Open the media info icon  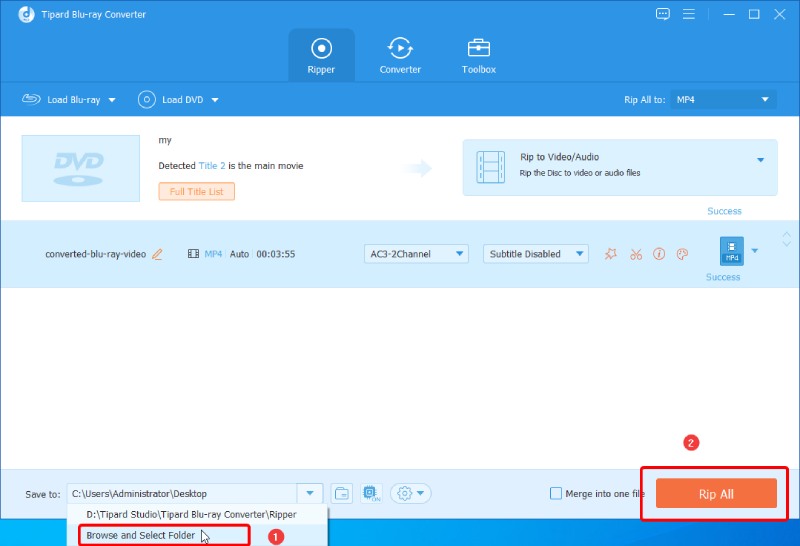[x=659, y=254]
